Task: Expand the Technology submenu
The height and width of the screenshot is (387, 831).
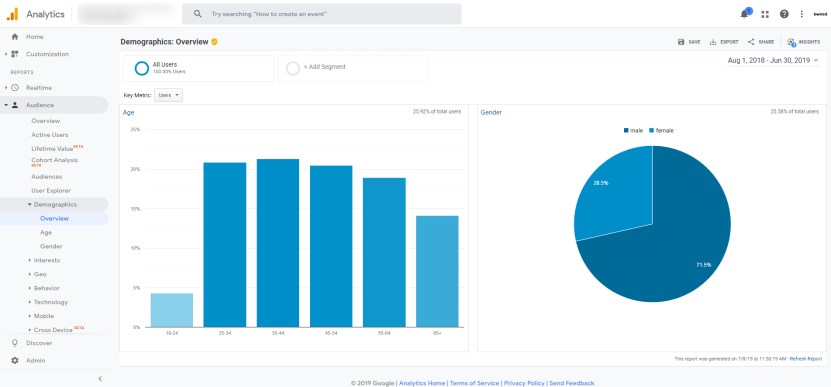Action: [30, 302]
